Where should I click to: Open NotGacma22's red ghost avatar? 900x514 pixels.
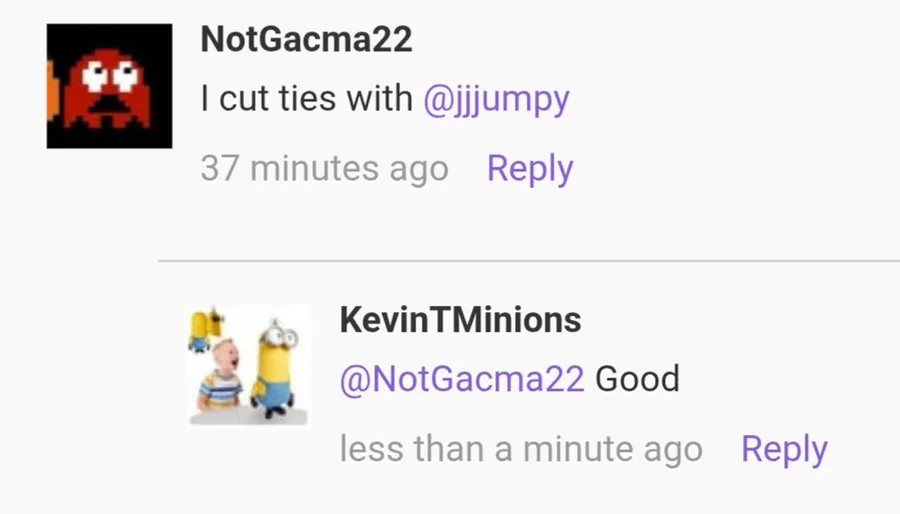click(x=109, y=86)
